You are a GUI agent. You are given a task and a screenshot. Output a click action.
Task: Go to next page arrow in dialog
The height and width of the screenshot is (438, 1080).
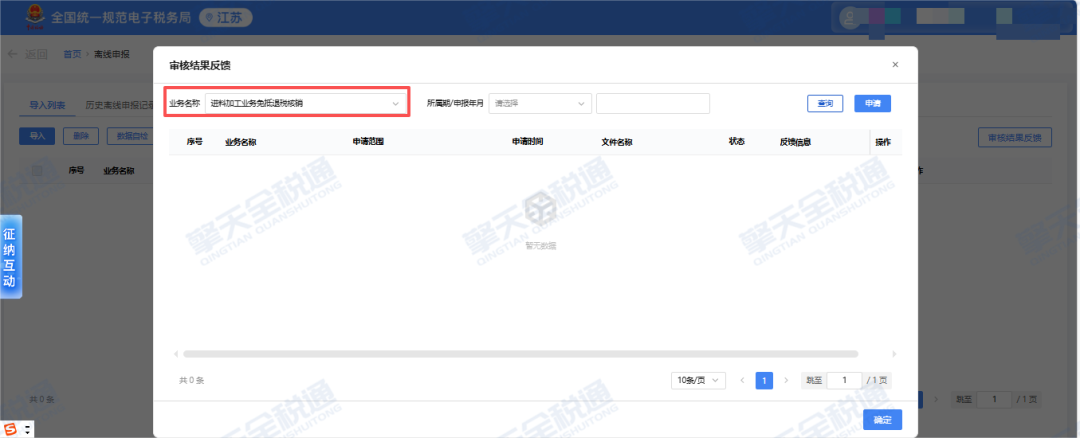tap(786, 380)
